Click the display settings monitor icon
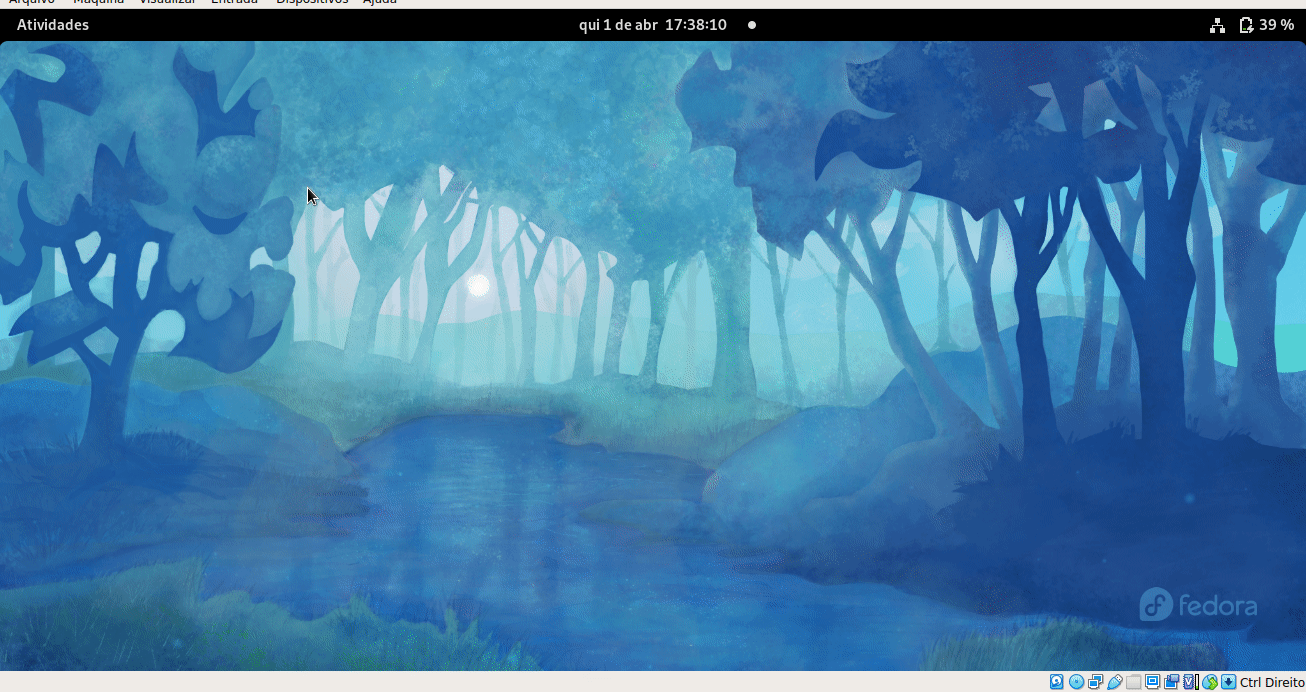Image resolution: width=1306 pixels, height=692 pixels. (1152, 682)
